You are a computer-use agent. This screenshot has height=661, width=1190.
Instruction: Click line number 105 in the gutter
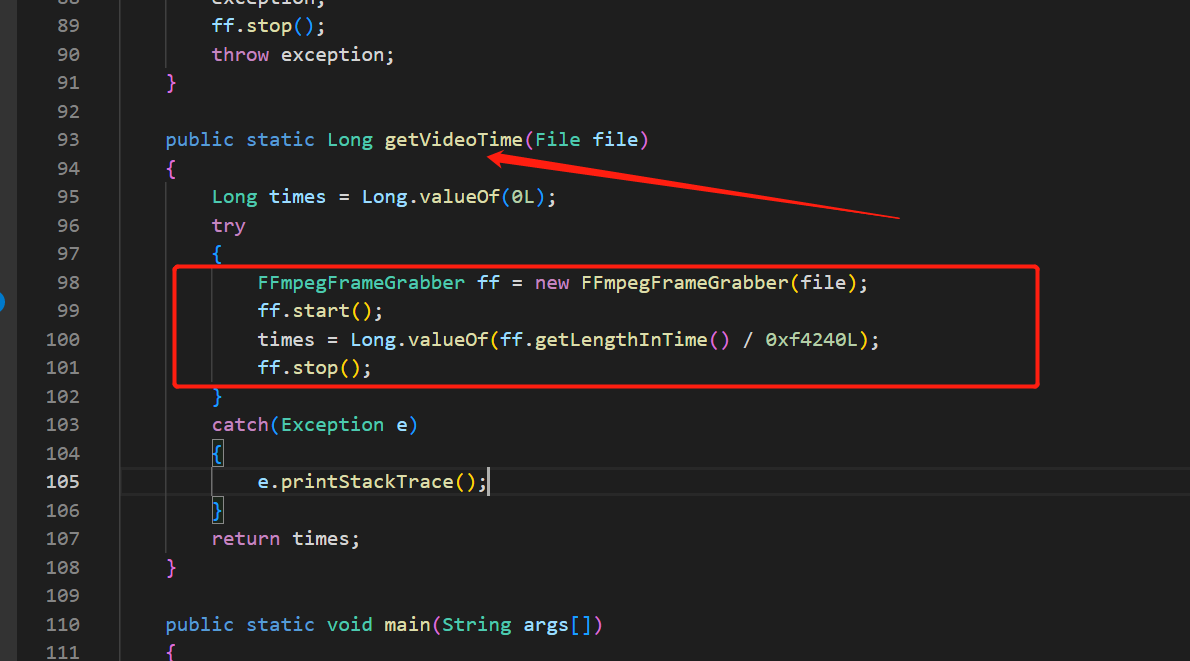click(62, 482)
